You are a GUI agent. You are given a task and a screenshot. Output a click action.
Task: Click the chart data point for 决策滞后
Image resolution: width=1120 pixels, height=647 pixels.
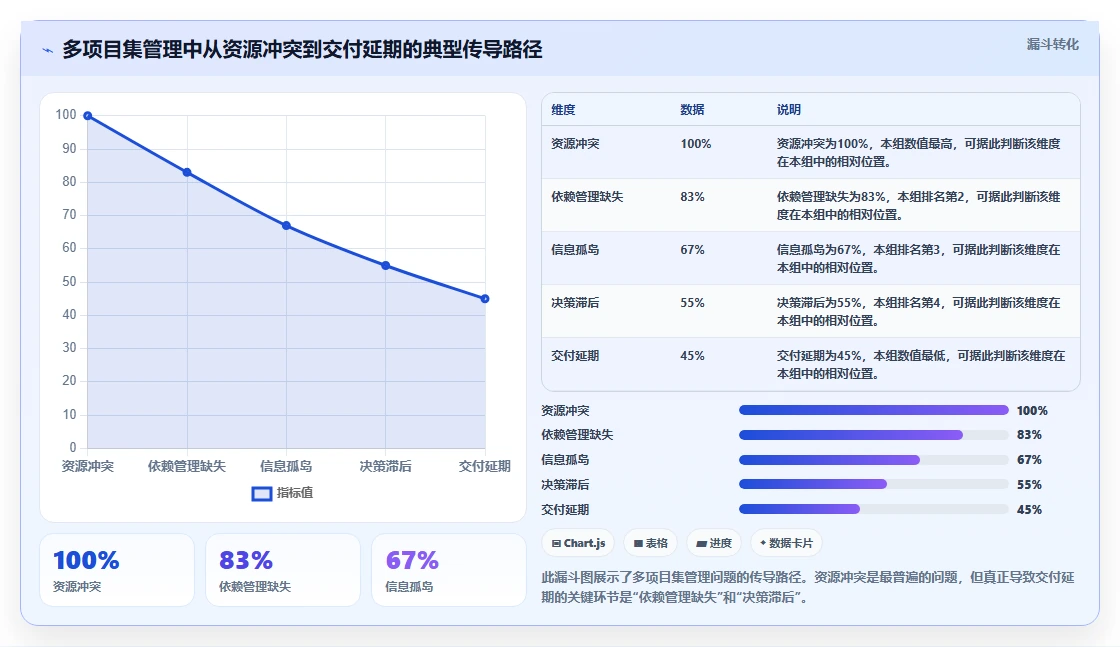(386, 266)
